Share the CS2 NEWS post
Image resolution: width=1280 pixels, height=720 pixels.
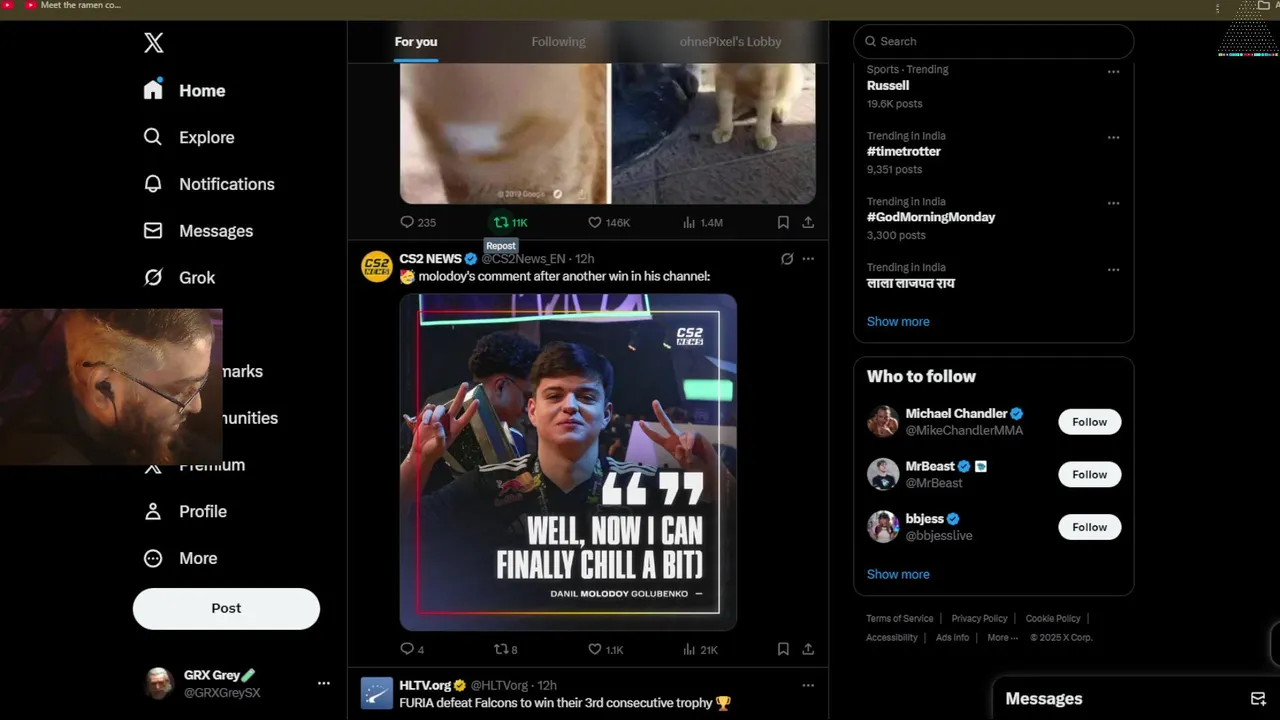click(808, 649)
